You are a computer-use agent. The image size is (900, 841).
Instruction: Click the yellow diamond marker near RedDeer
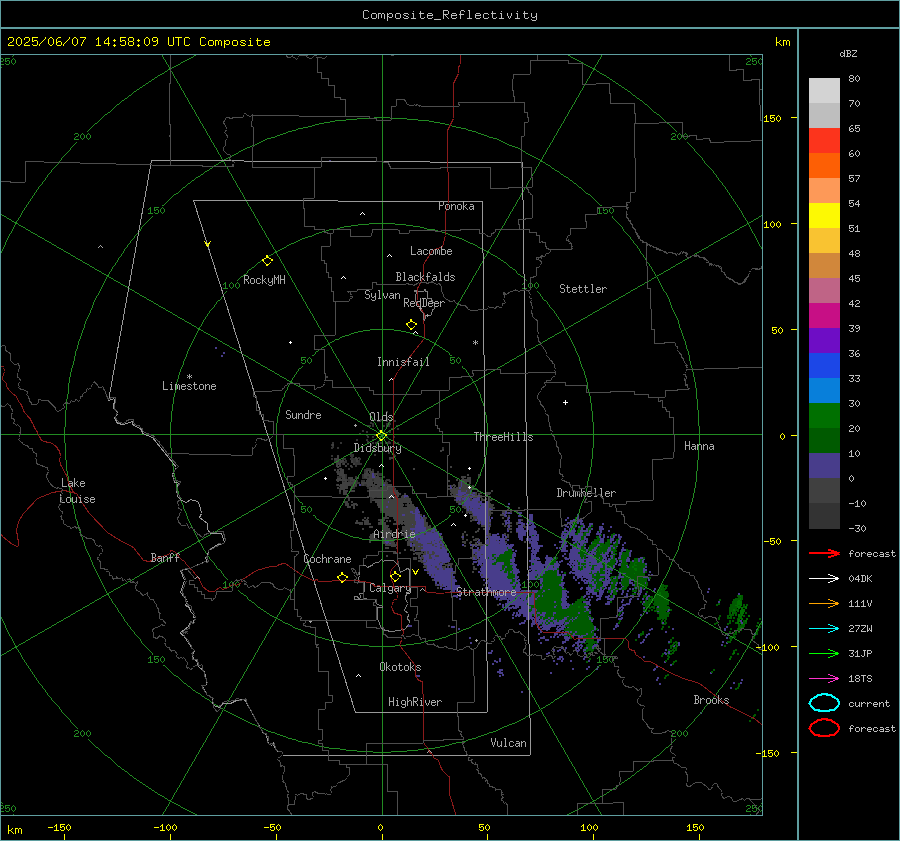(411, 325)
